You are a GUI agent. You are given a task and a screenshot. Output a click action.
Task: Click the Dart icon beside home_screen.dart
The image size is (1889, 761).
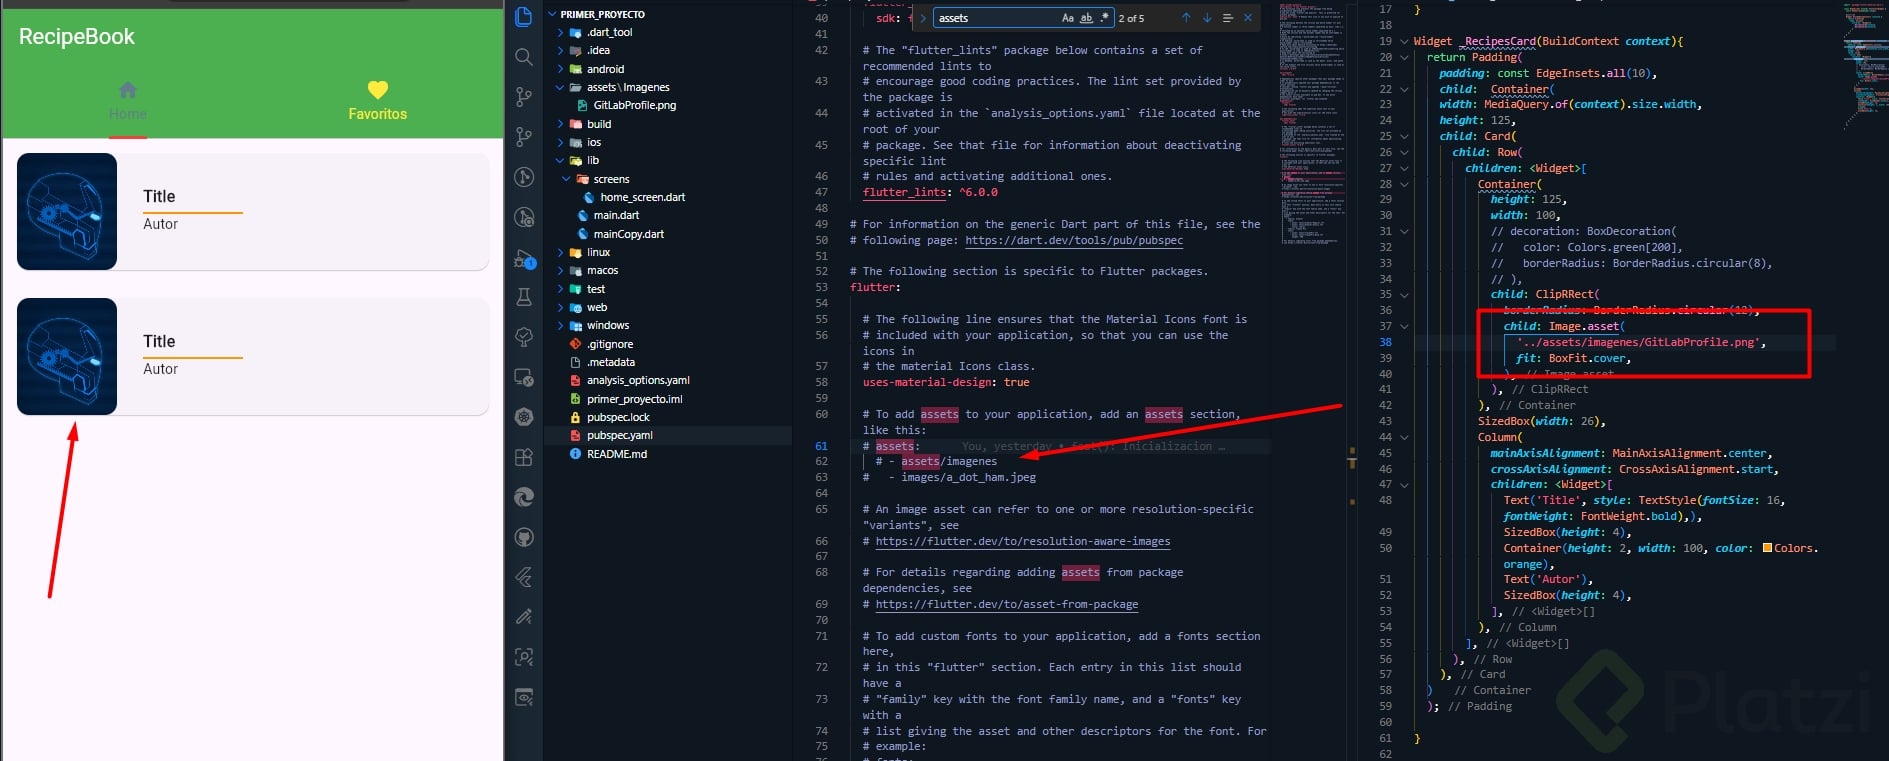[x=589, y=197]
